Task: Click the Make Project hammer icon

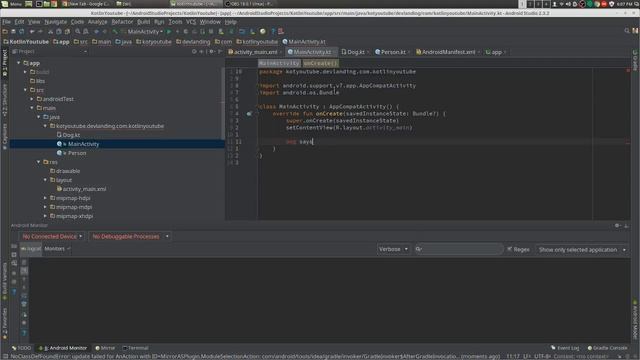Action: [x=115, y=31]
